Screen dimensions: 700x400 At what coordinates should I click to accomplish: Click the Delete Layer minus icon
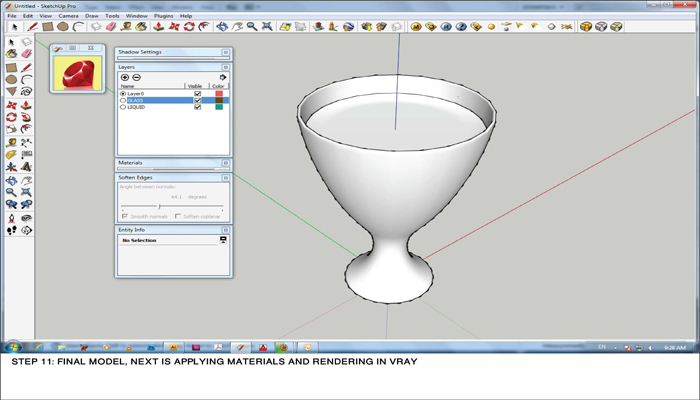[136, 77]
